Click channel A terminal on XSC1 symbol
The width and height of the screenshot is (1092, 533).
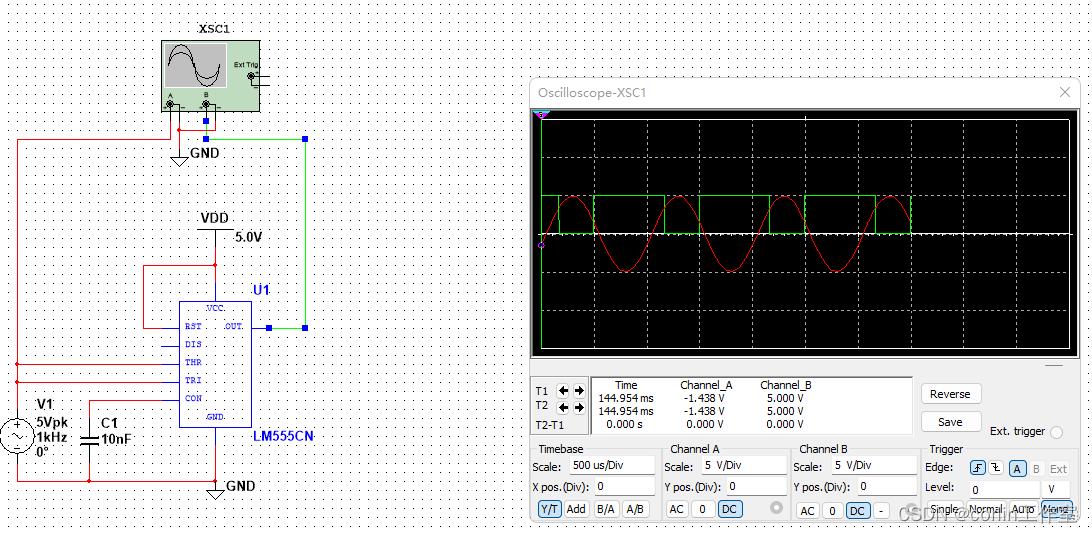coord(169,105)
